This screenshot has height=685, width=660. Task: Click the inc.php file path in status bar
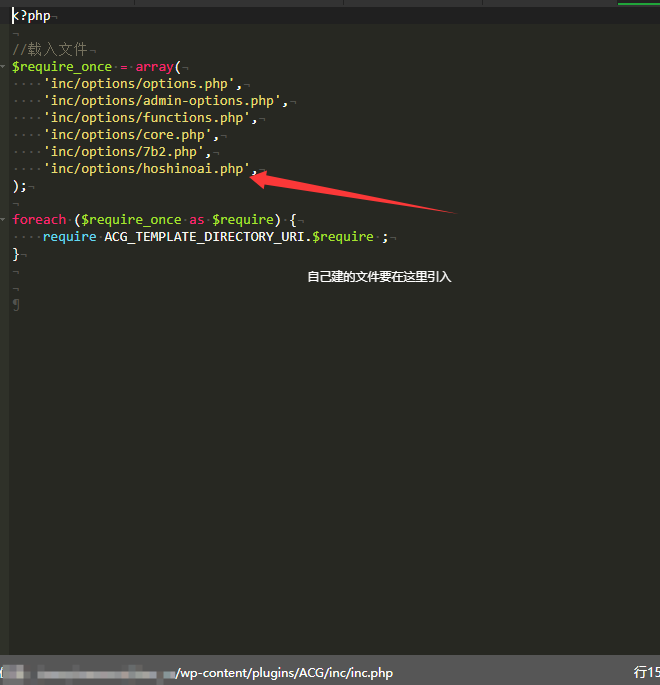pos(284,673)
